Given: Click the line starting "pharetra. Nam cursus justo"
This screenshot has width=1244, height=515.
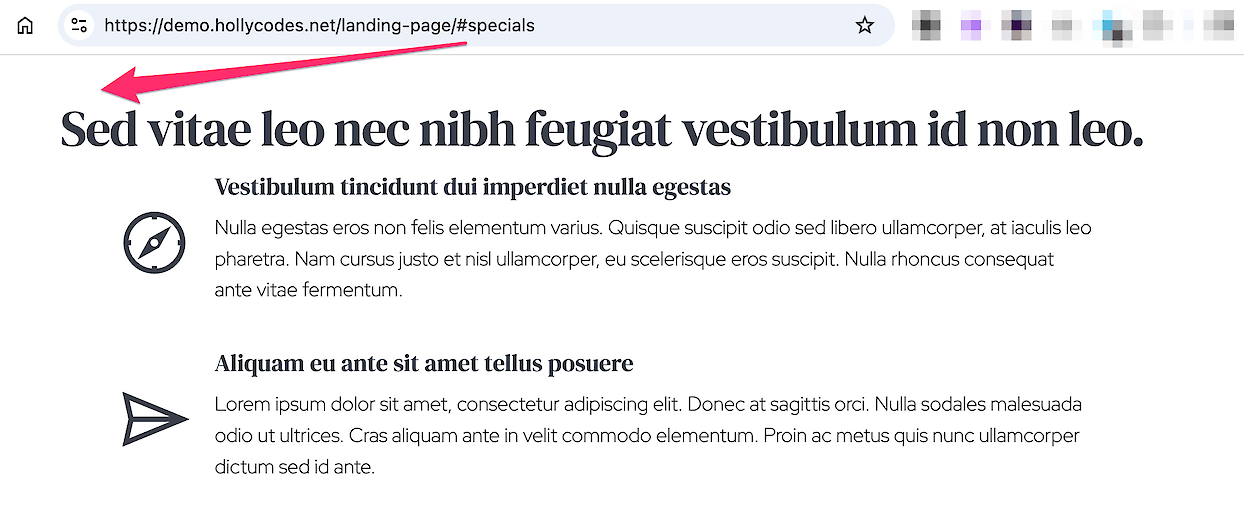Looking at the screenshot, I should tap(634, 260).
